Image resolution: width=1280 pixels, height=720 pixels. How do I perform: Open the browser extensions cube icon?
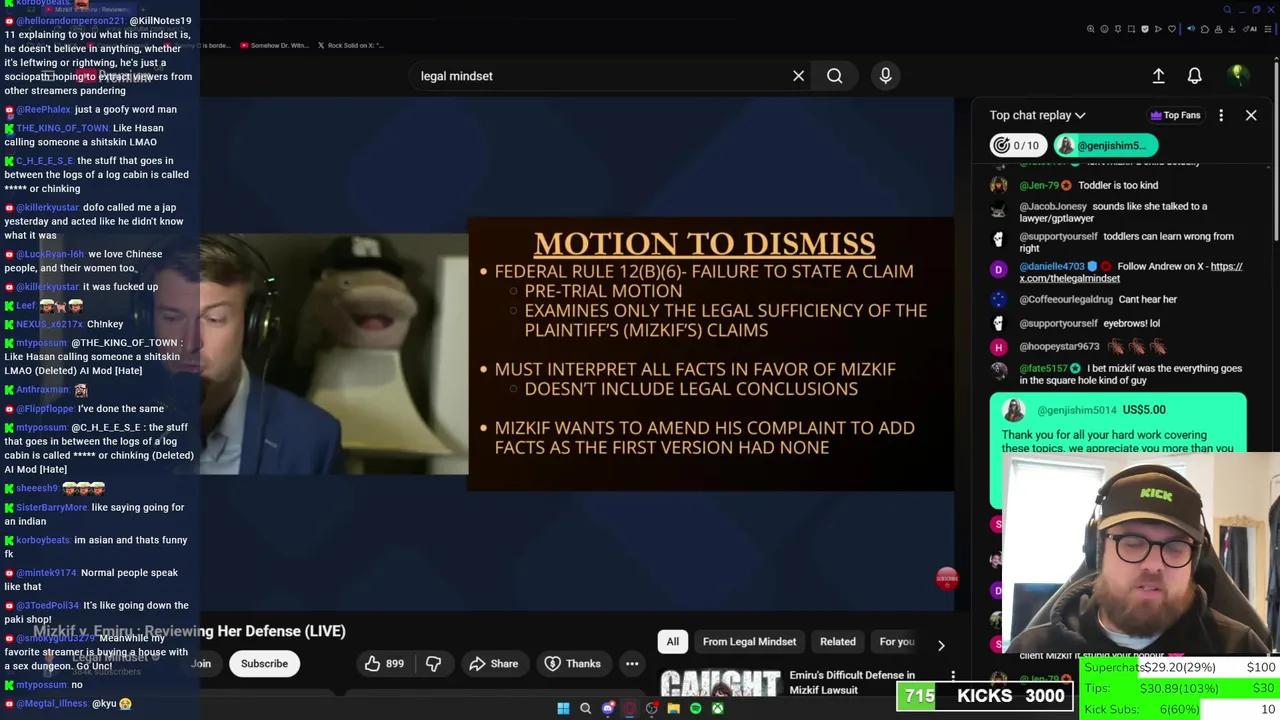coord(1205,29)
